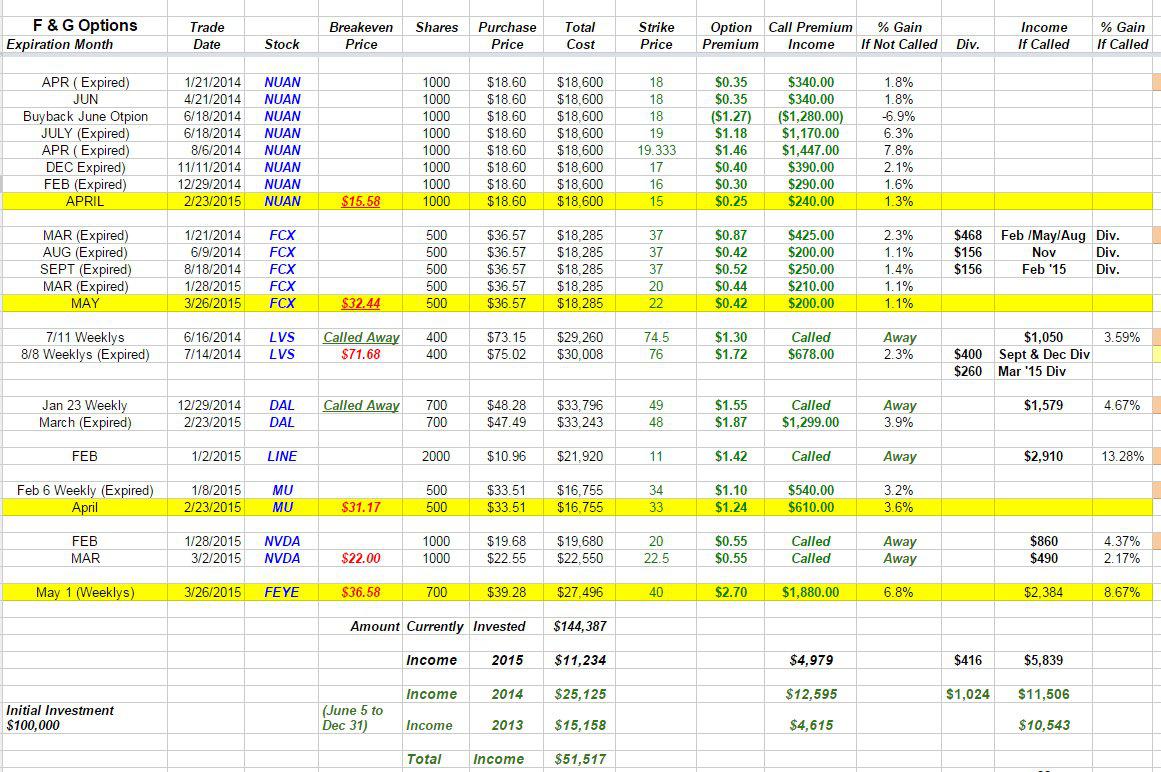This screenshot has height=772, width=1161.
Task: Click the $75.02 purchase price cell
Action: pyautogui.click(x=506, y=355)
